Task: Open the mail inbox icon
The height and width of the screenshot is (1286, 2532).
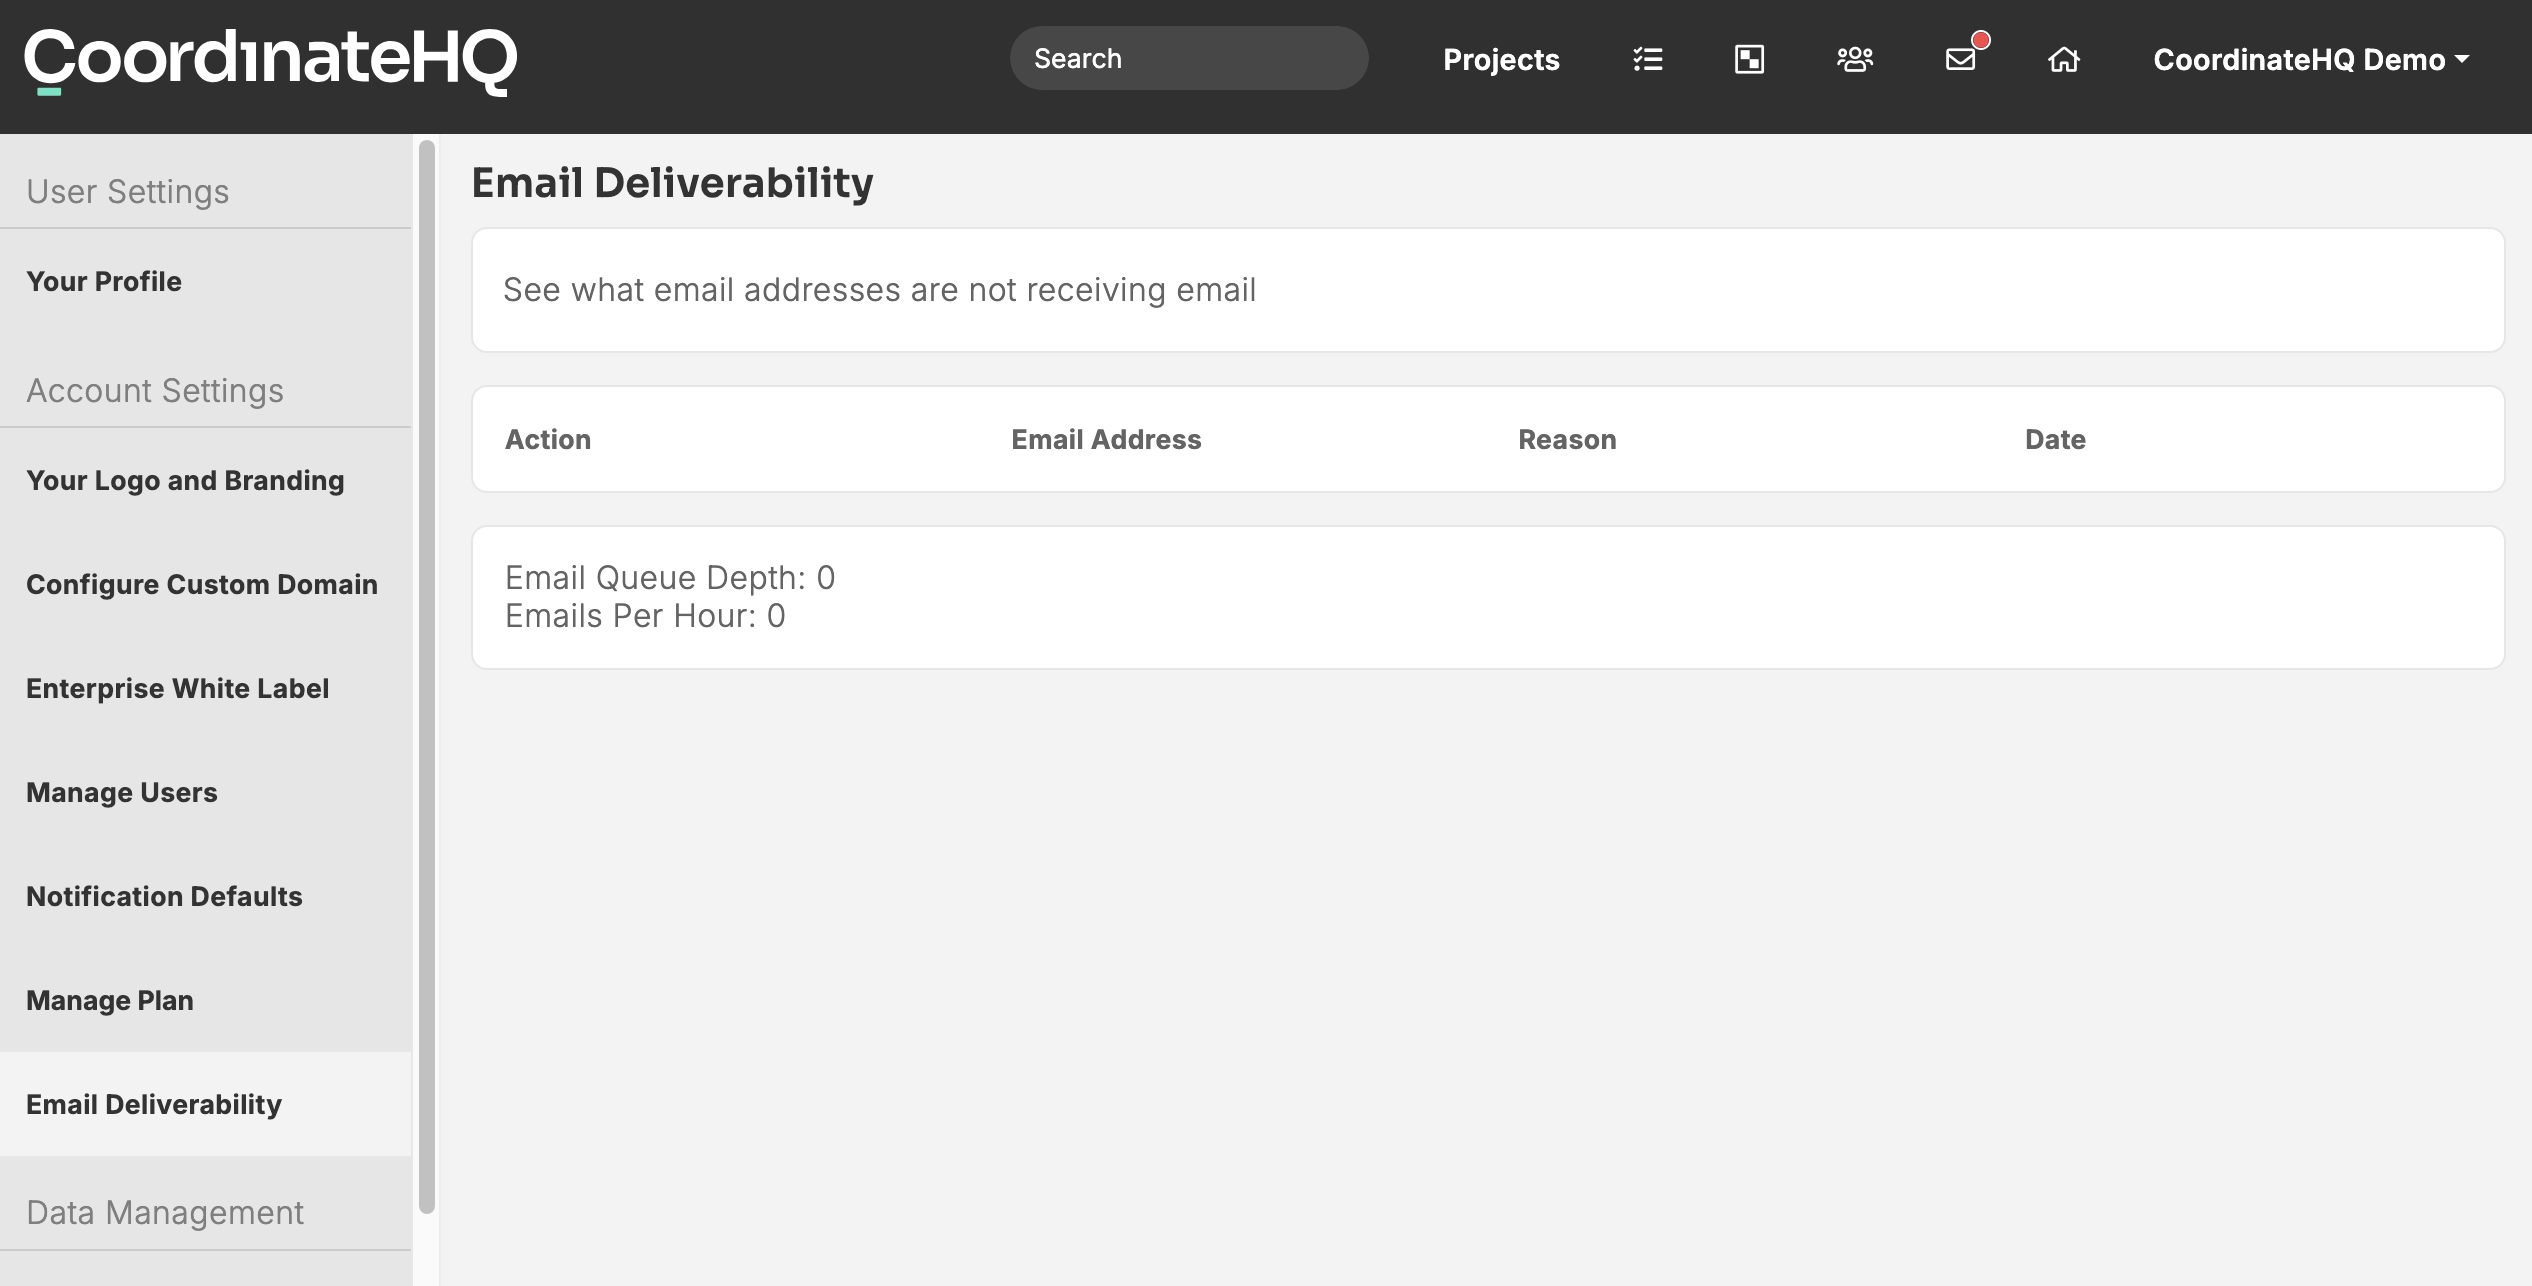Action: click(1961, 60)
